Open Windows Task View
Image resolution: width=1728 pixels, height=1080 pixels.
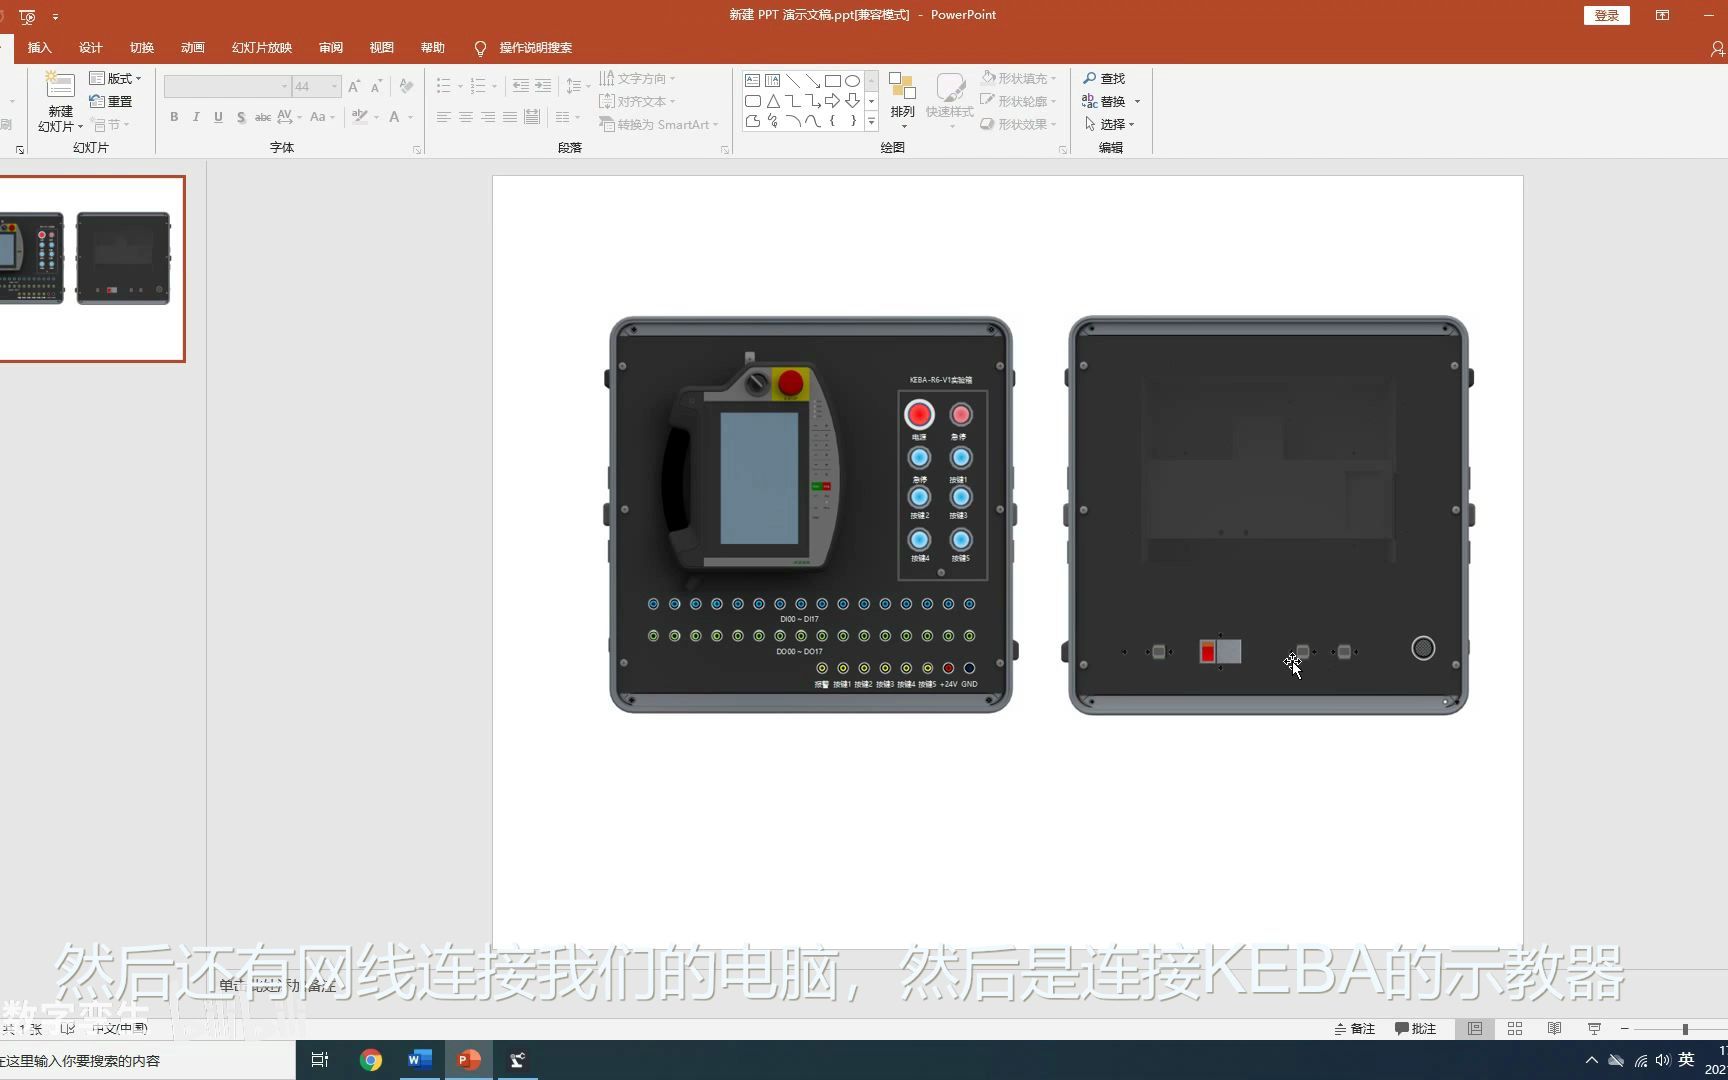pyautogui.click(x=320, y=1060)
